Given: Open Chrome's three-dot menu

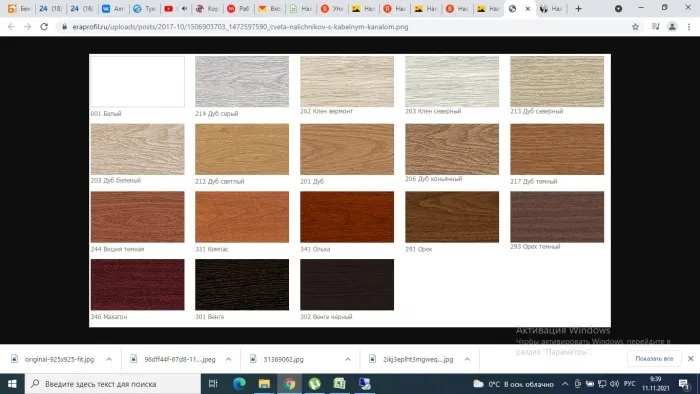Looking at the screenshot, I should pos(689,27).
